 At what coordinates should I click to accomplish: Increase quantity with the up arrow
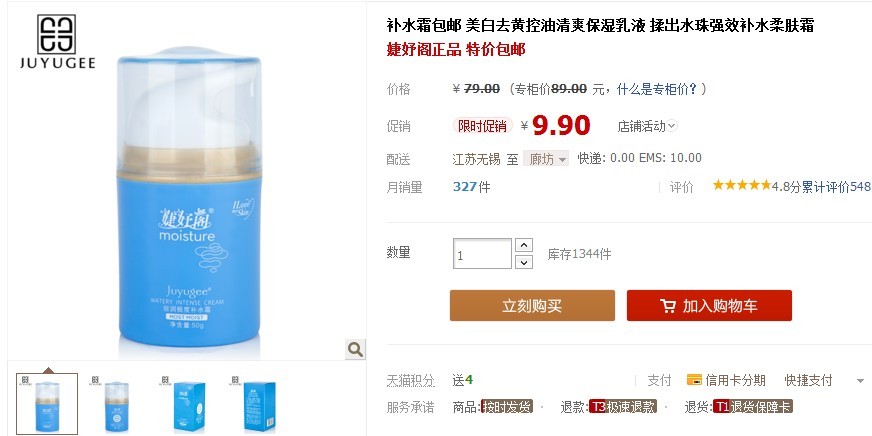(524, 245)
